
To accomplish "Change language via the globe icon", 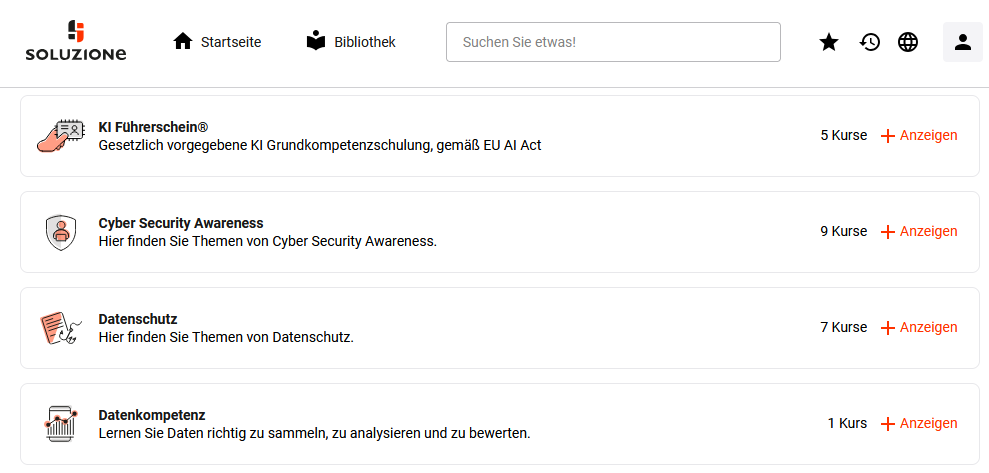I will (x=908, y=42).
